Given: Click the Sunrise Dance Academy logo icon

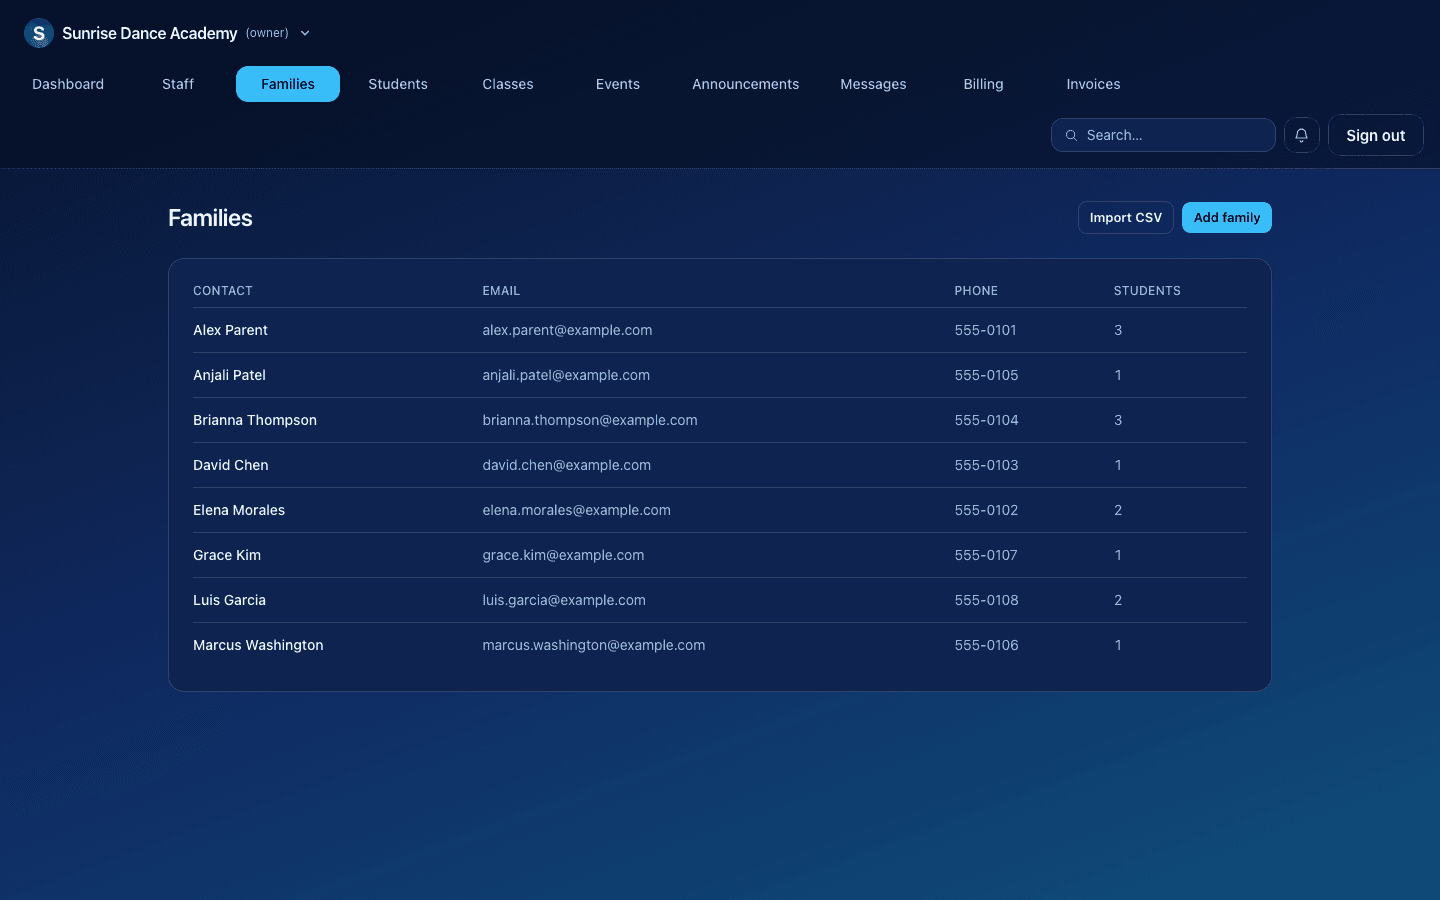Looking at the screenshot, I should [x=39, y=33].
